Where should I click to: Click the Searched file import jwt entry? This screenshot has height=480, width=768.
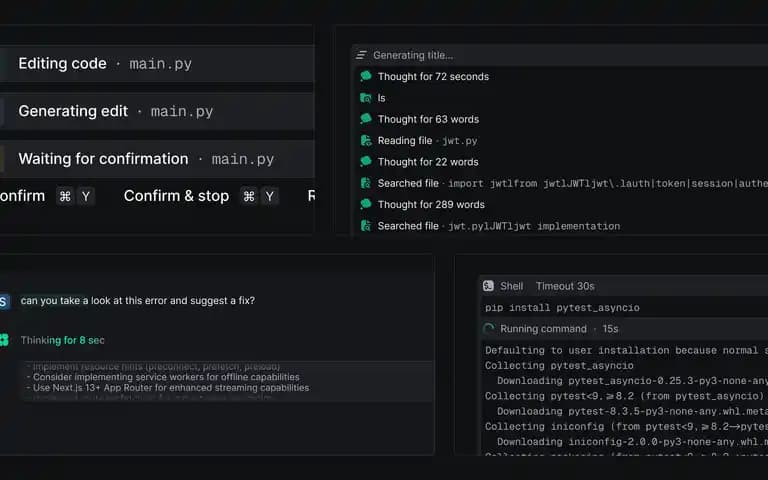(x=573, y=183)
